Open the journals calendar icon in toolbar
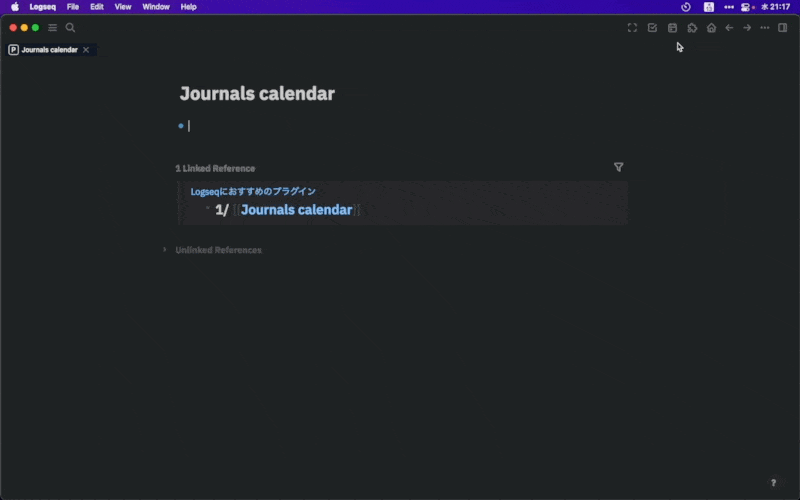 coord(672,28)
